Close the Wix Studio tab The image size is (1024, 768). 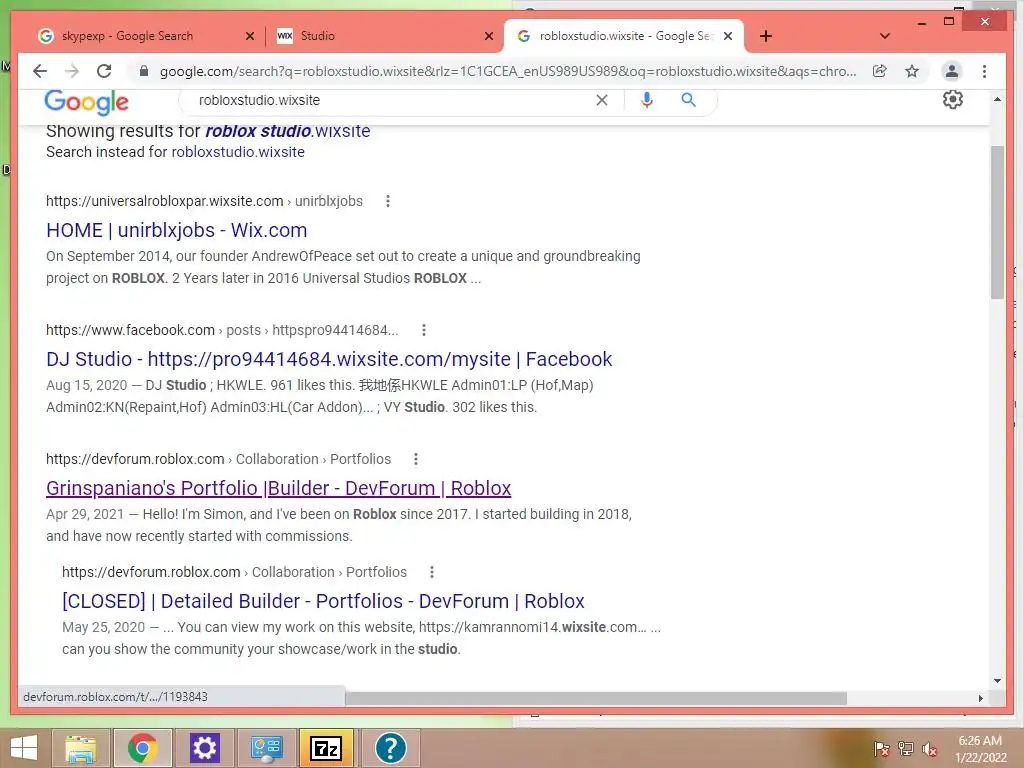488,36
